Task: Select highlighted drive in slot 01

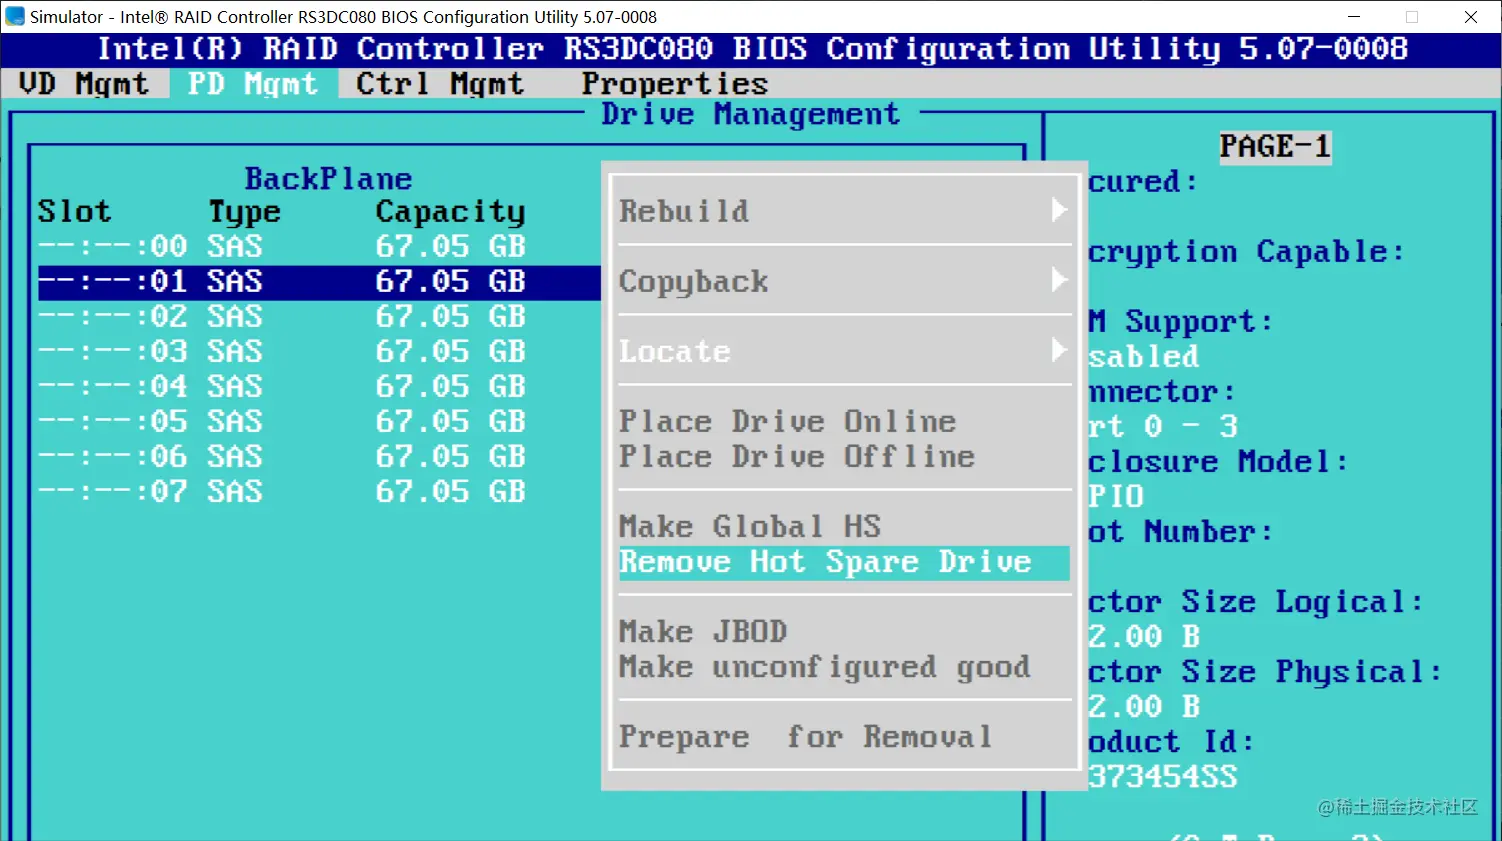Action: coord(318,282)
